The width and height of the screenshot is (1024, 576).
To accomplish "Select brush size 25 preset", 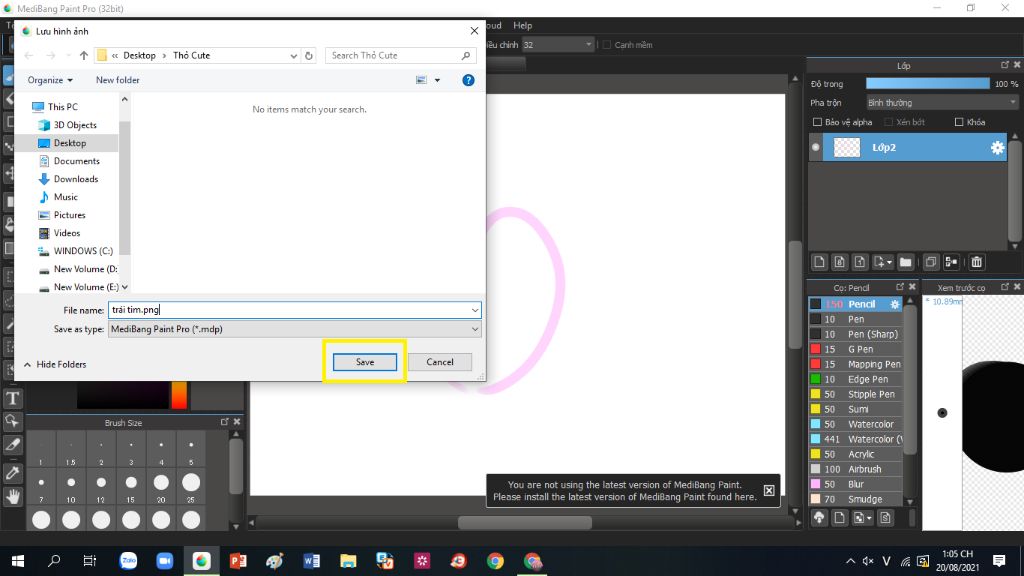I will 191,487.
